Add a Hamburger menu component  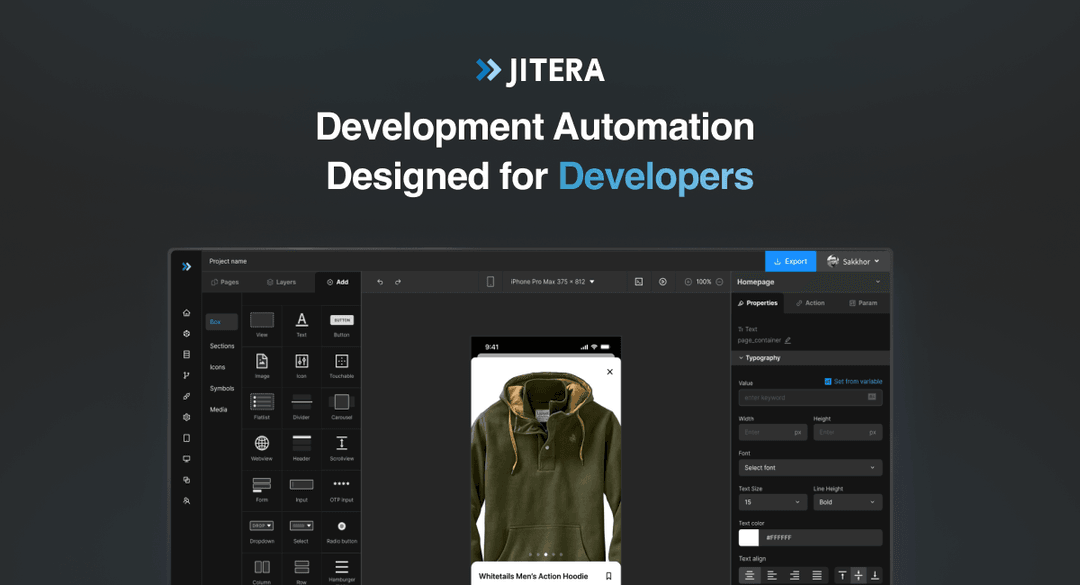tap(340, 567)
